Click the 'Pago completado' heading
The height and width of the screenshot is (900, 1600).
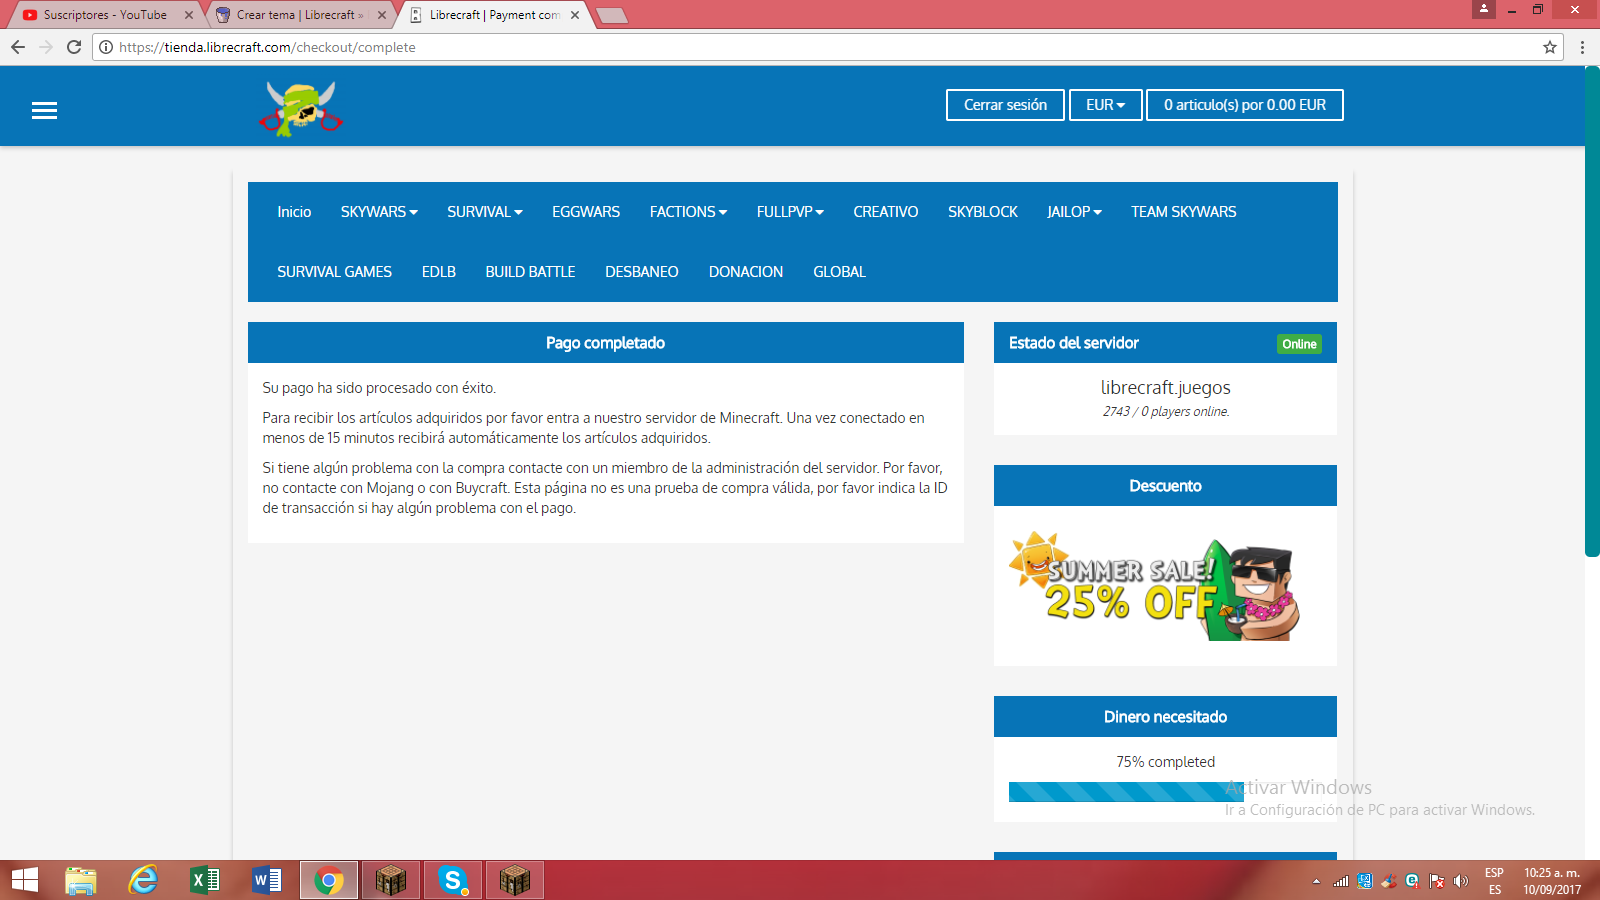coord(605,343)
